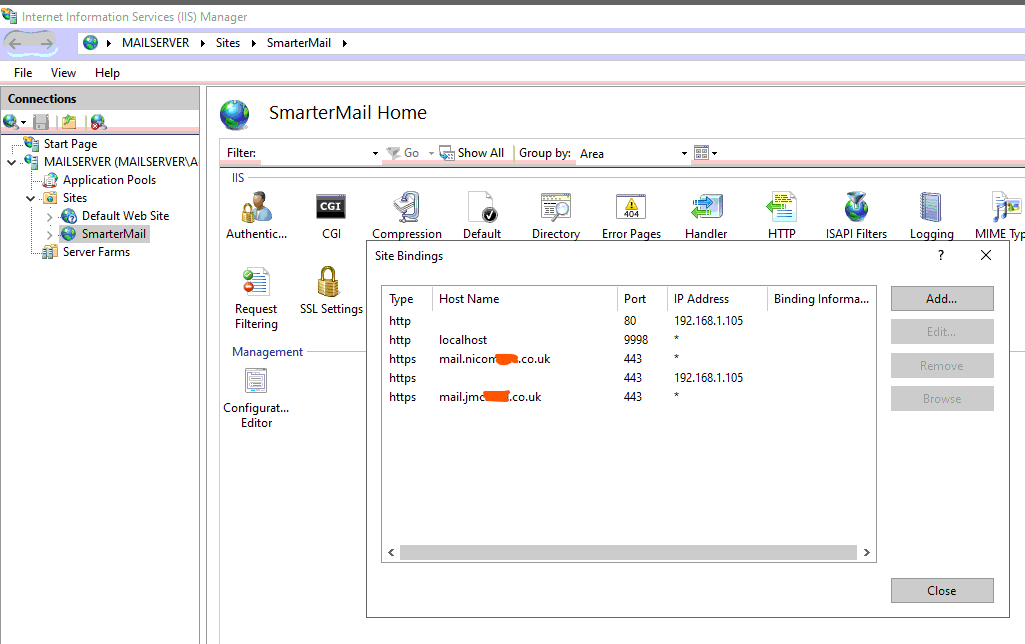The image size is (1025, 644).
Task: Open the View menu
Action: click(x=63, y=73)
